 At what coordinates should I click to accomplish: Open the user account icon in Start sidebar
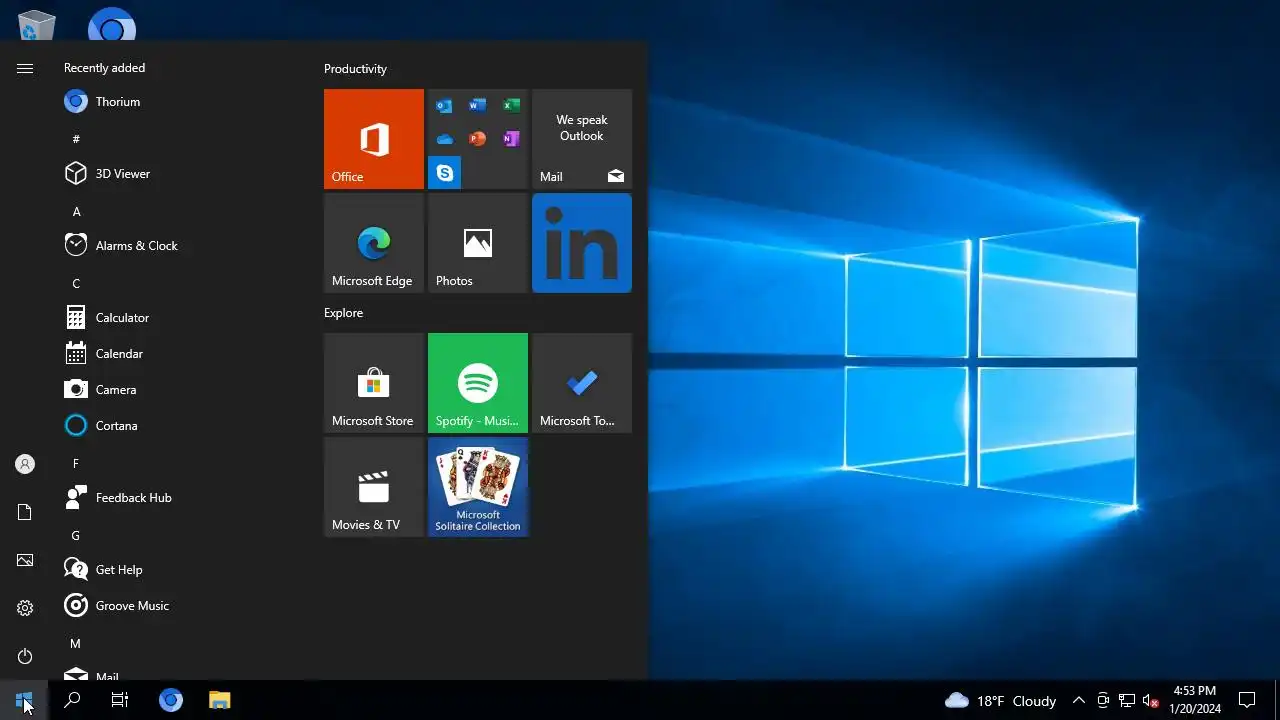pos(25,464)
